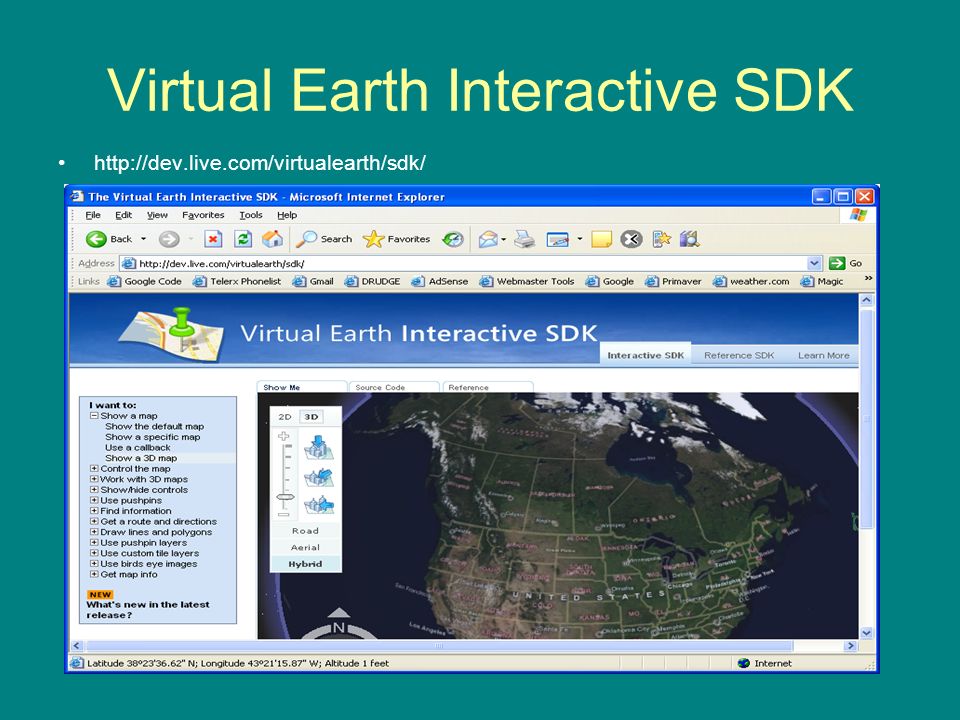Image resolution: width=960 pixels, height=720 pixels.
Task: Expand 'Use birds eye images' node
Action: pyautogui.click(x=94, y=564)
